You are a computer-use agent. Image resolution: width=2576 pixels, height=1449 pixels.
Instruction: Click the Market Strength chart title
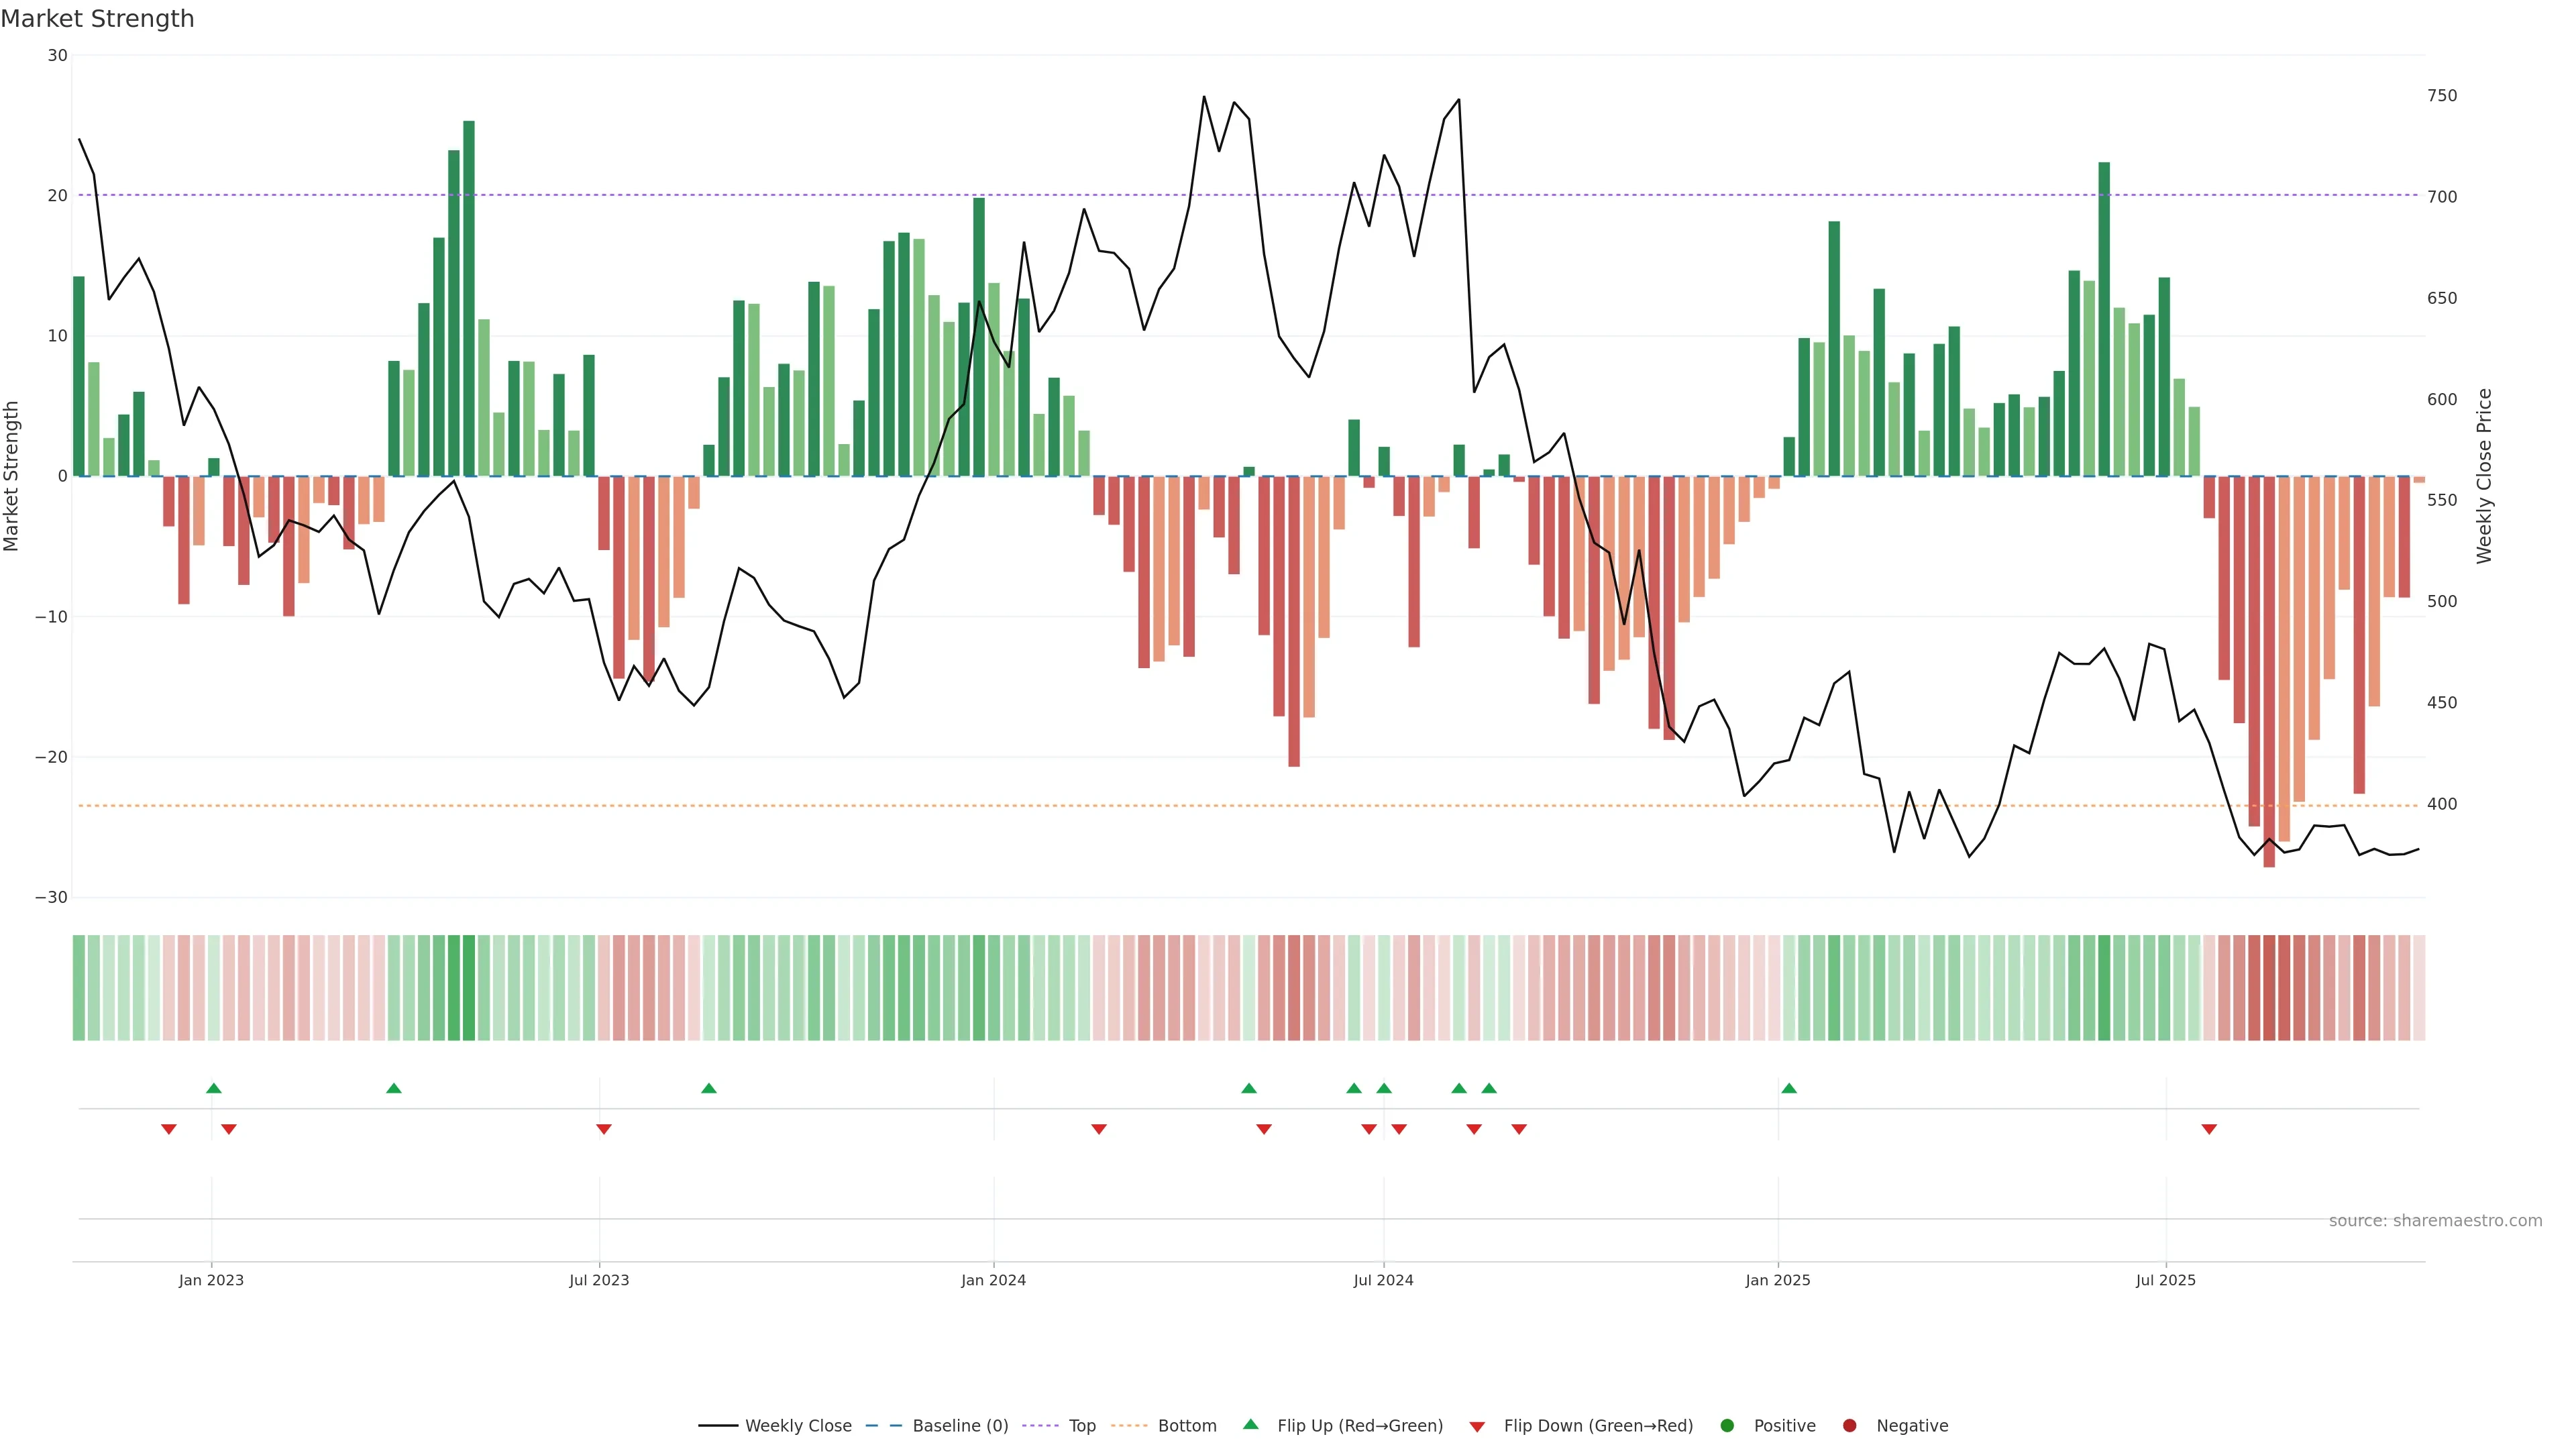(x=98, y=19)
